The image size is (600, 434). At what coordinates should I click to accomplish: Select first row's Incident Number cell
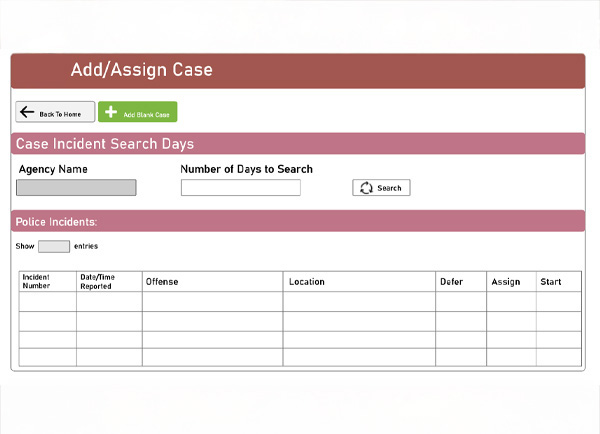point(47,302)
